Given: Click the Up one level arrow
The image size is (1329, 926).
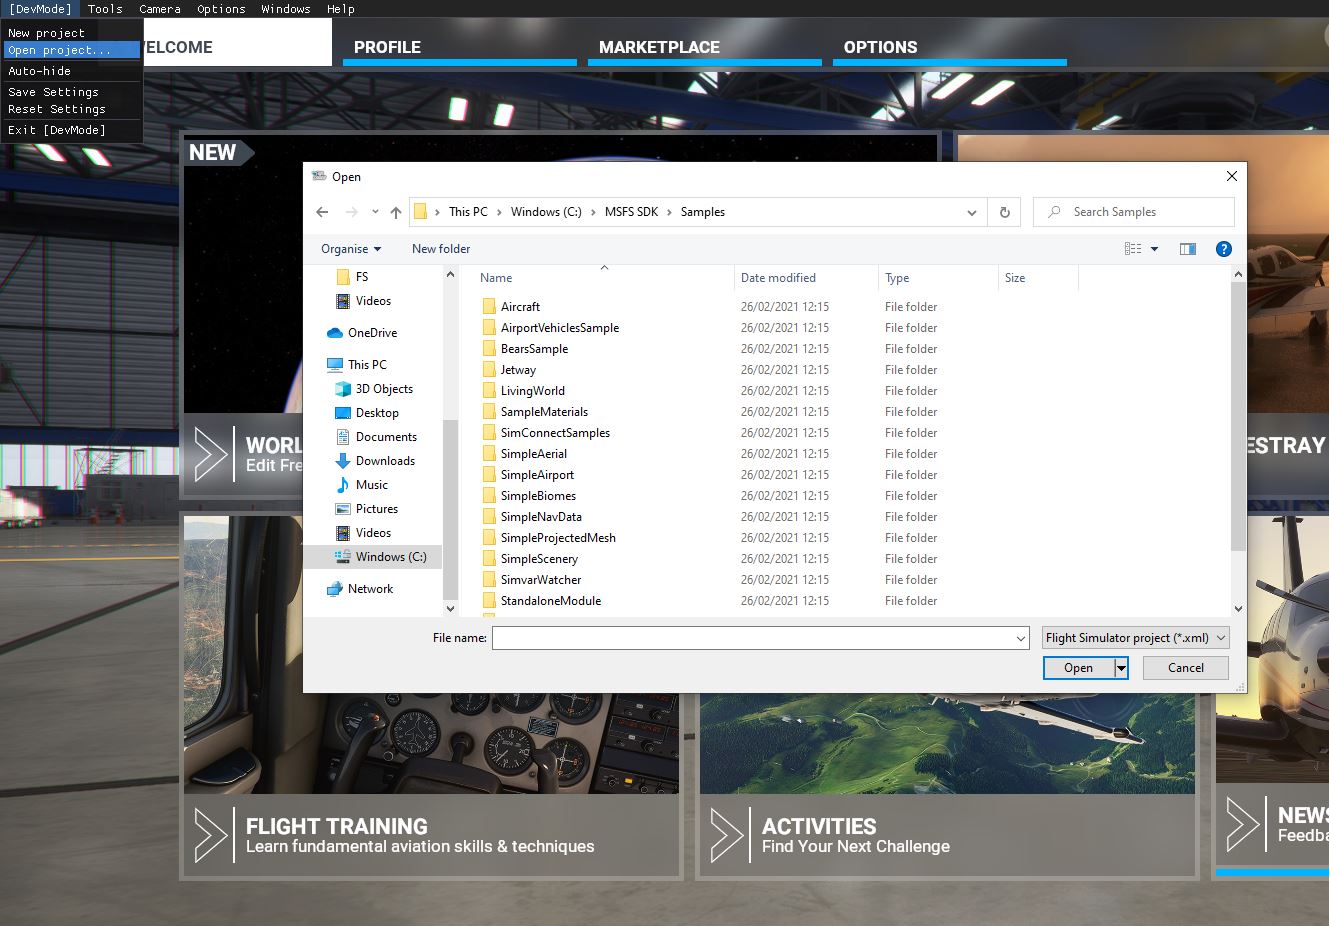Looking at the screenshot, I should tap(396, 212).
